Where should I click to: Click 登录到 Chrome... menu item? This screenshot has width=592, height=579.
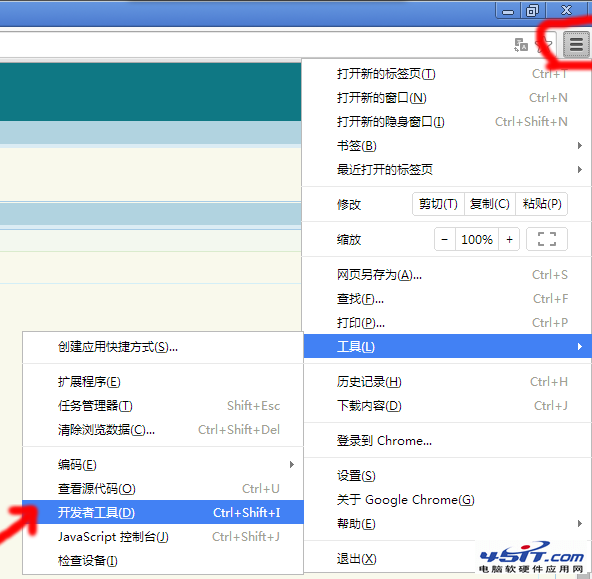[447, 441]
